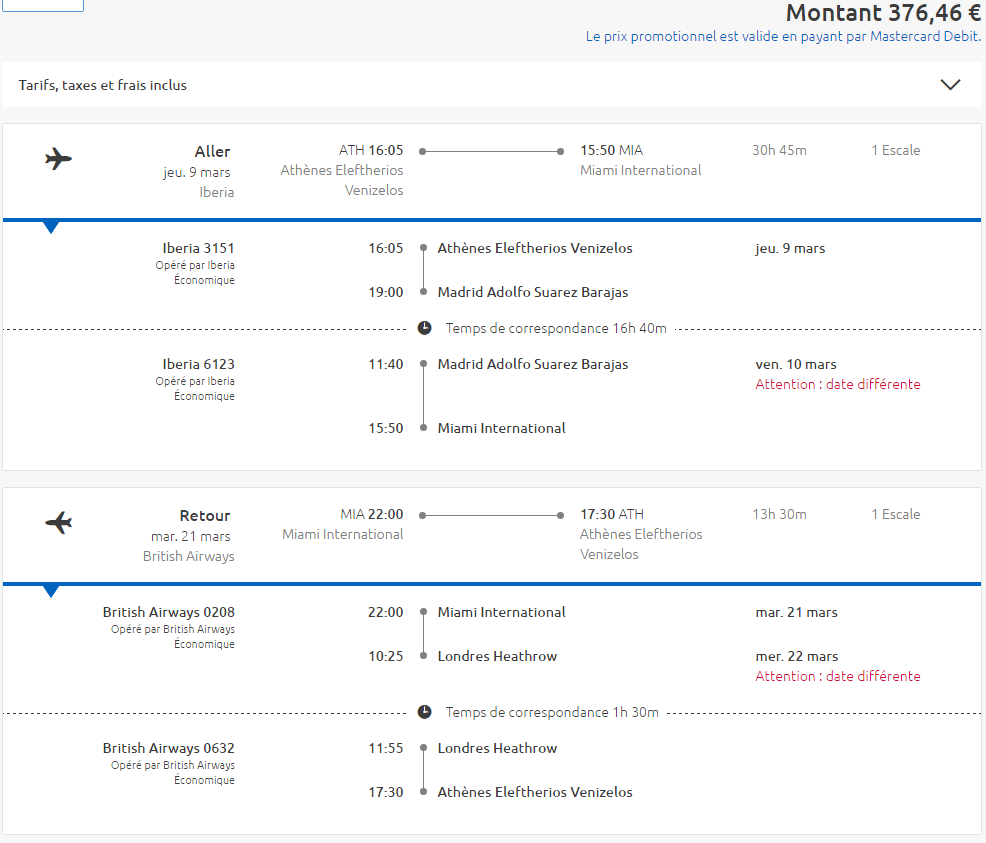Click warning 'Attention : date différente' under ven. 10 mars
This screenshot has height=843, width=986.
point(838,384)
